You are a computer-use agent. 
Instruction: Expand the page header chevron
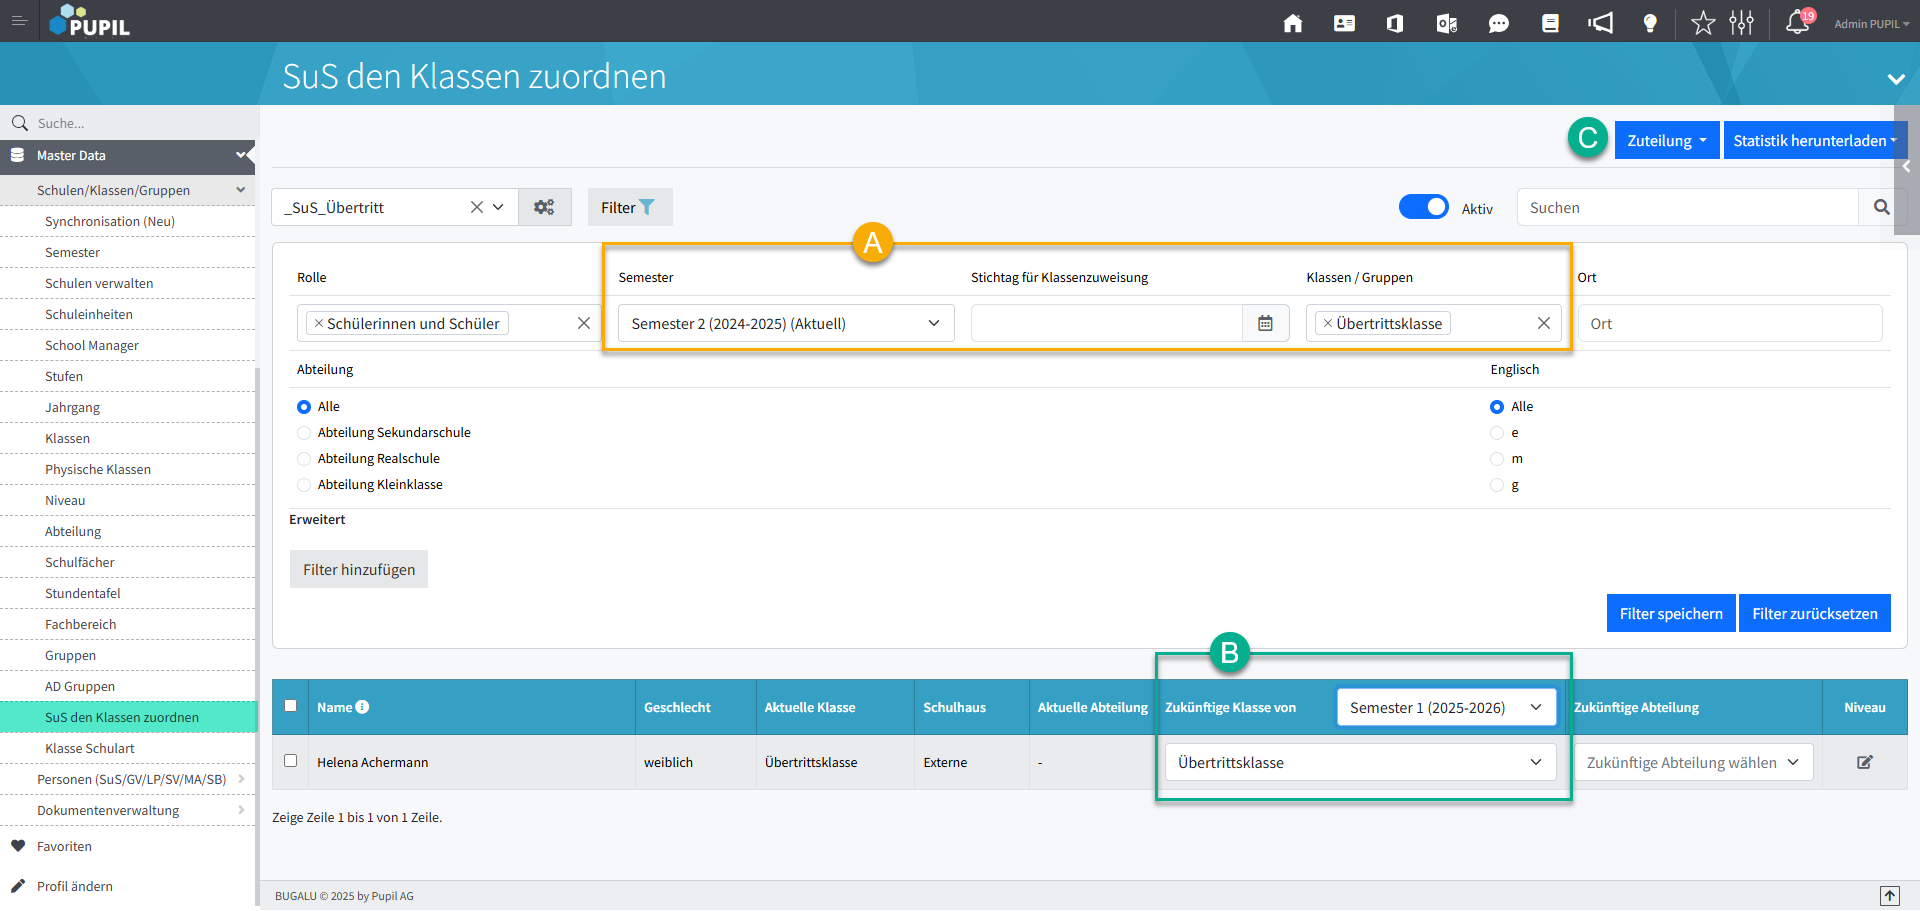(x=1895, y=78)
